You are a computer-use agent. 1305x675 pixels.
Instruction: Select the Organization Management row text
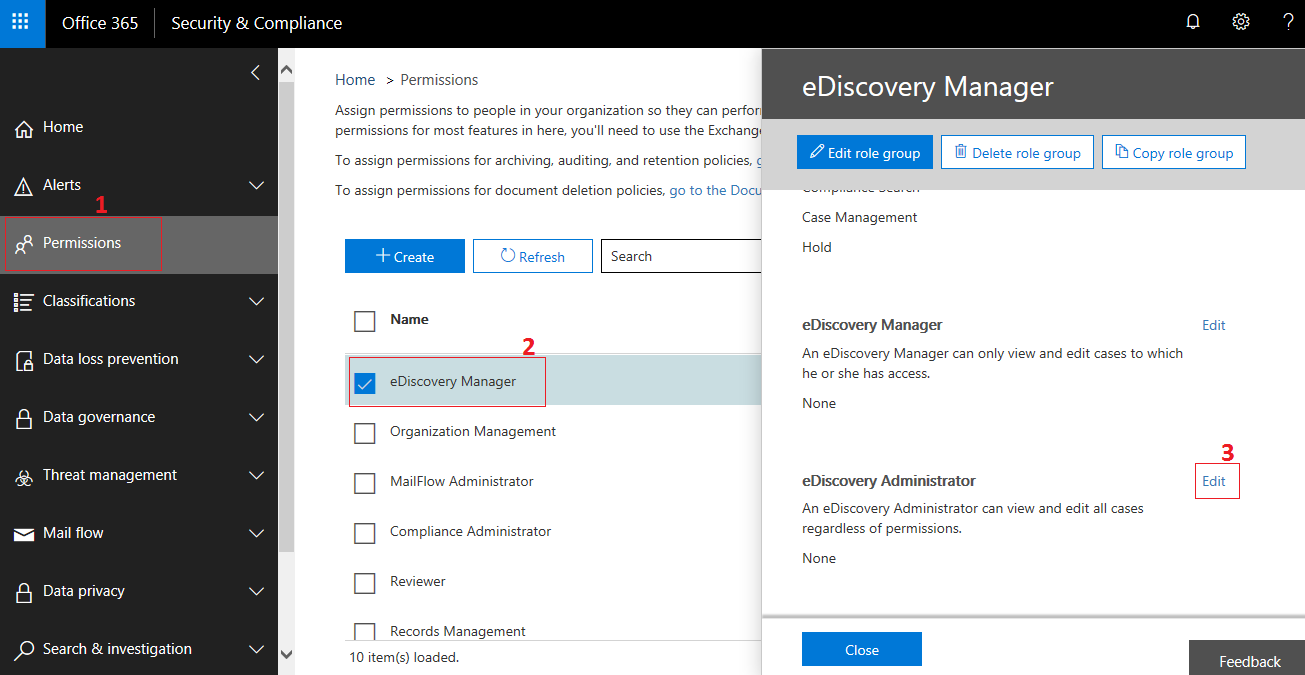click(473, 431)
